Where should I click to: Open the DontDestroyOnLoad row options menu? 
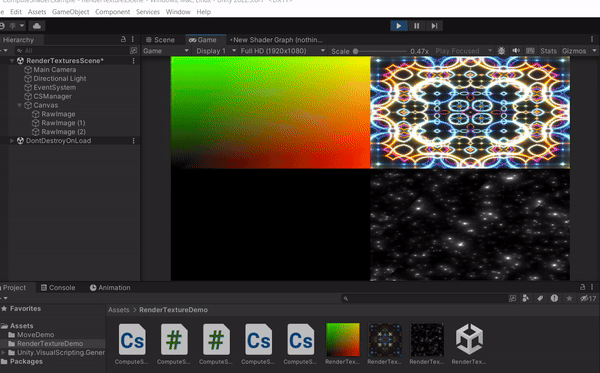[133, 141]
